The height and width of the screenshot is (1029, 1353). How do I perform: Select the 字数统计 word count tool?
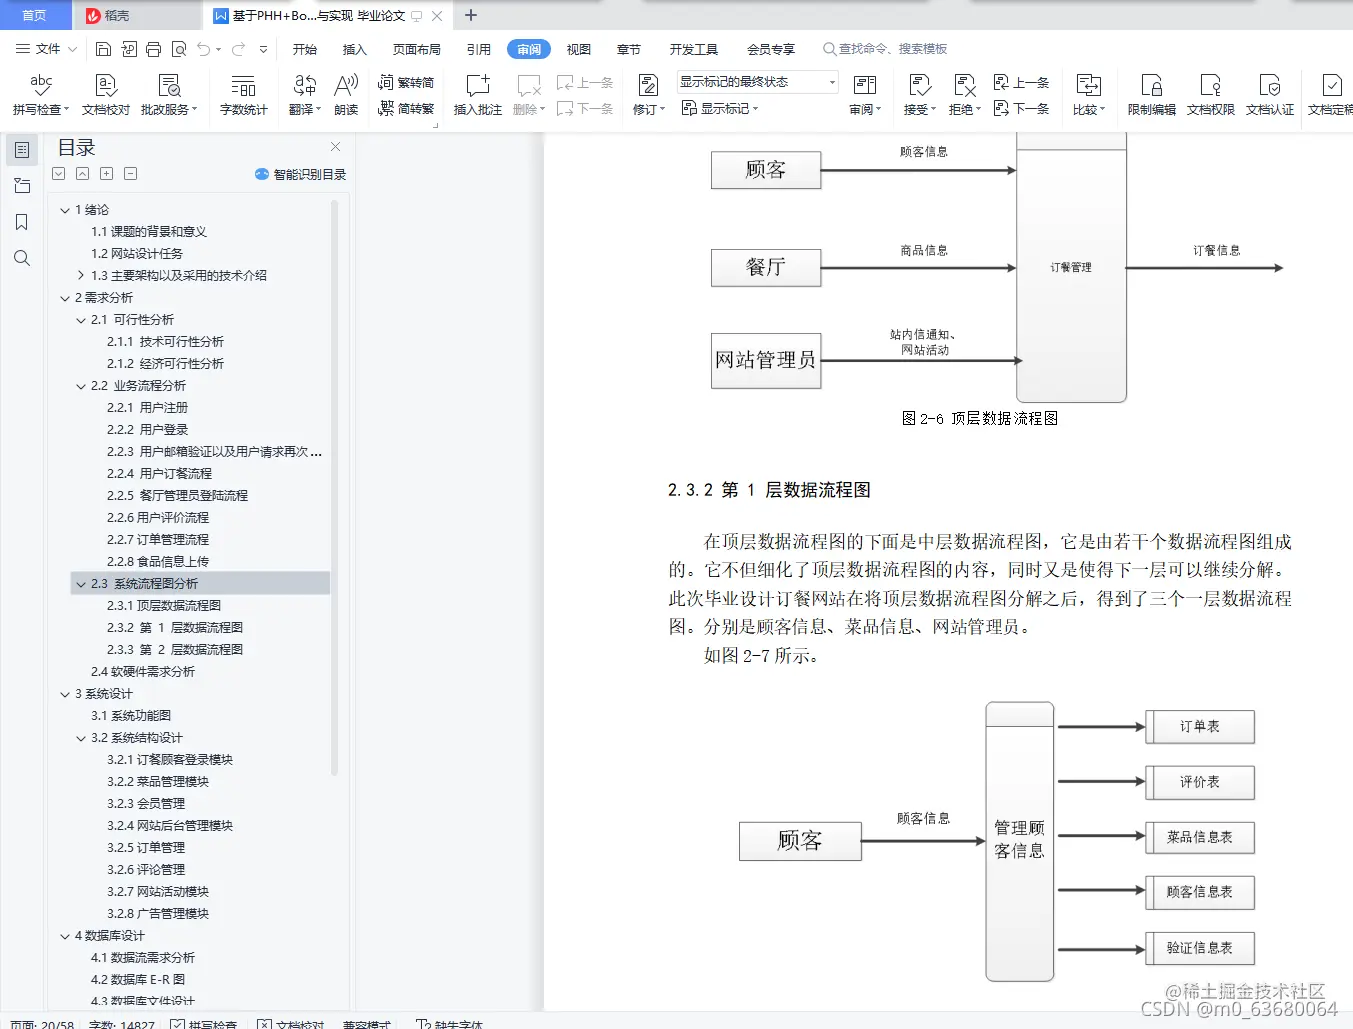(x=243, y=95)
